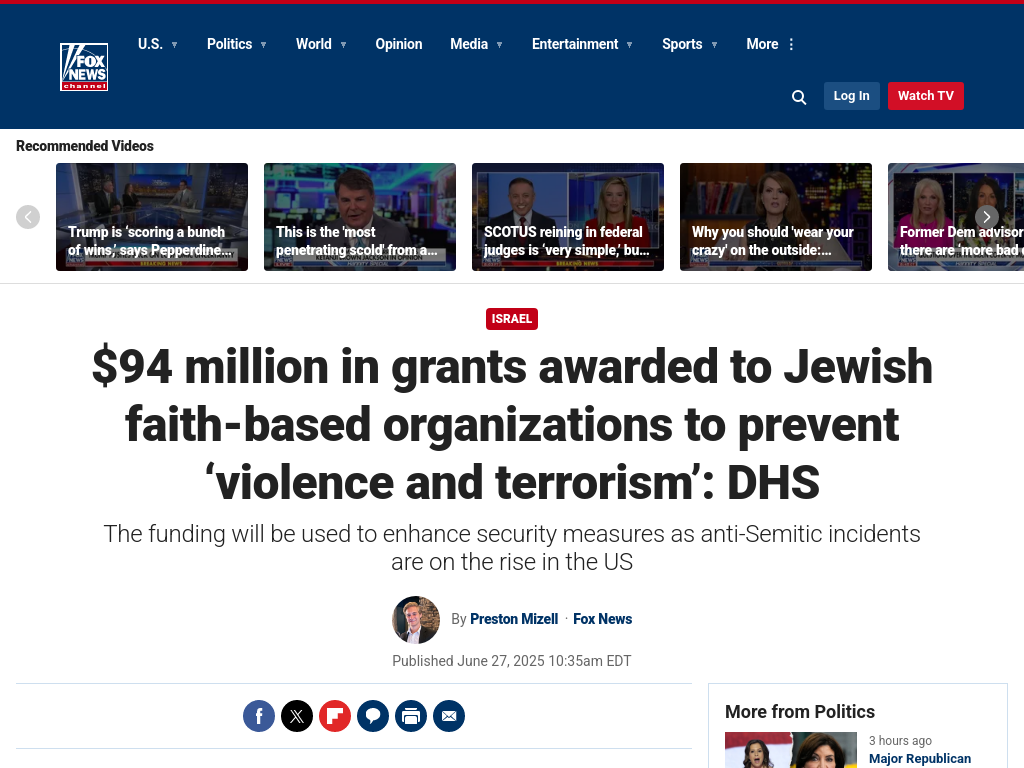Click the ISRAEL category tag
Screen dimensions: 1024x768
click(x=511, y=319)
